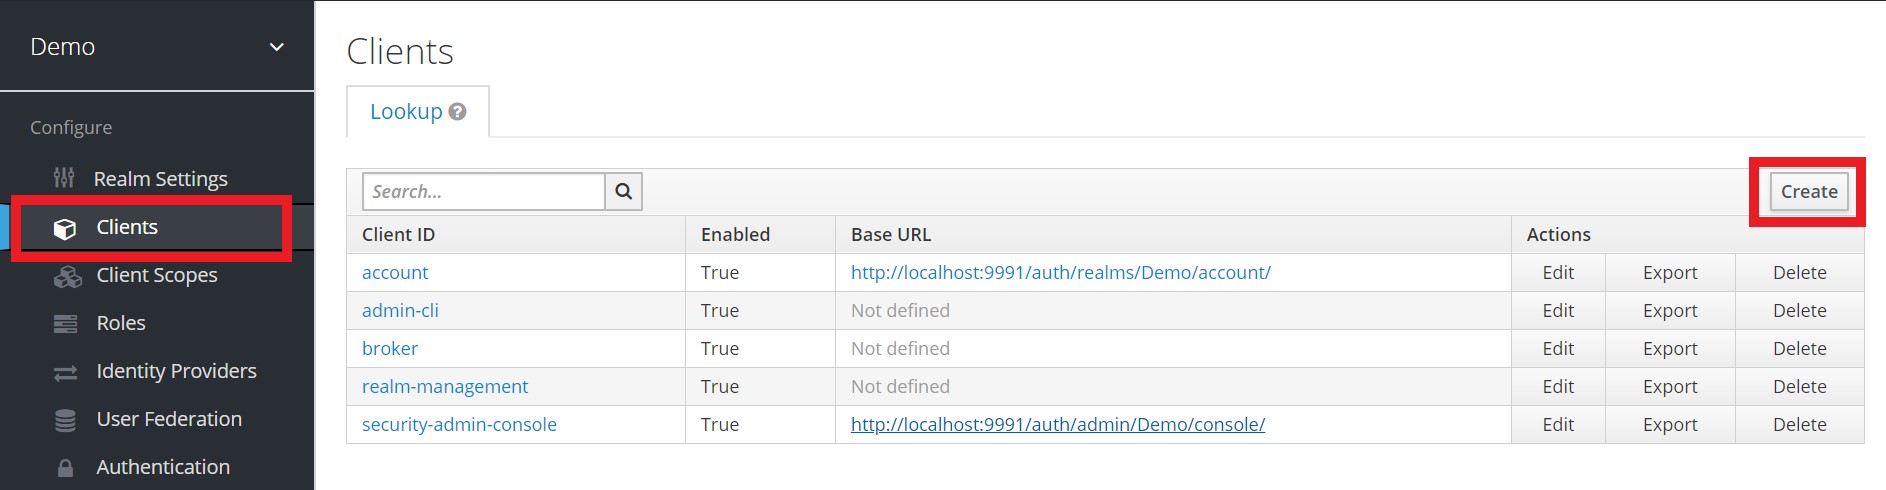Edit the admin-cli client
This screenshot has width=1886, height=490.
[1558, 310]
